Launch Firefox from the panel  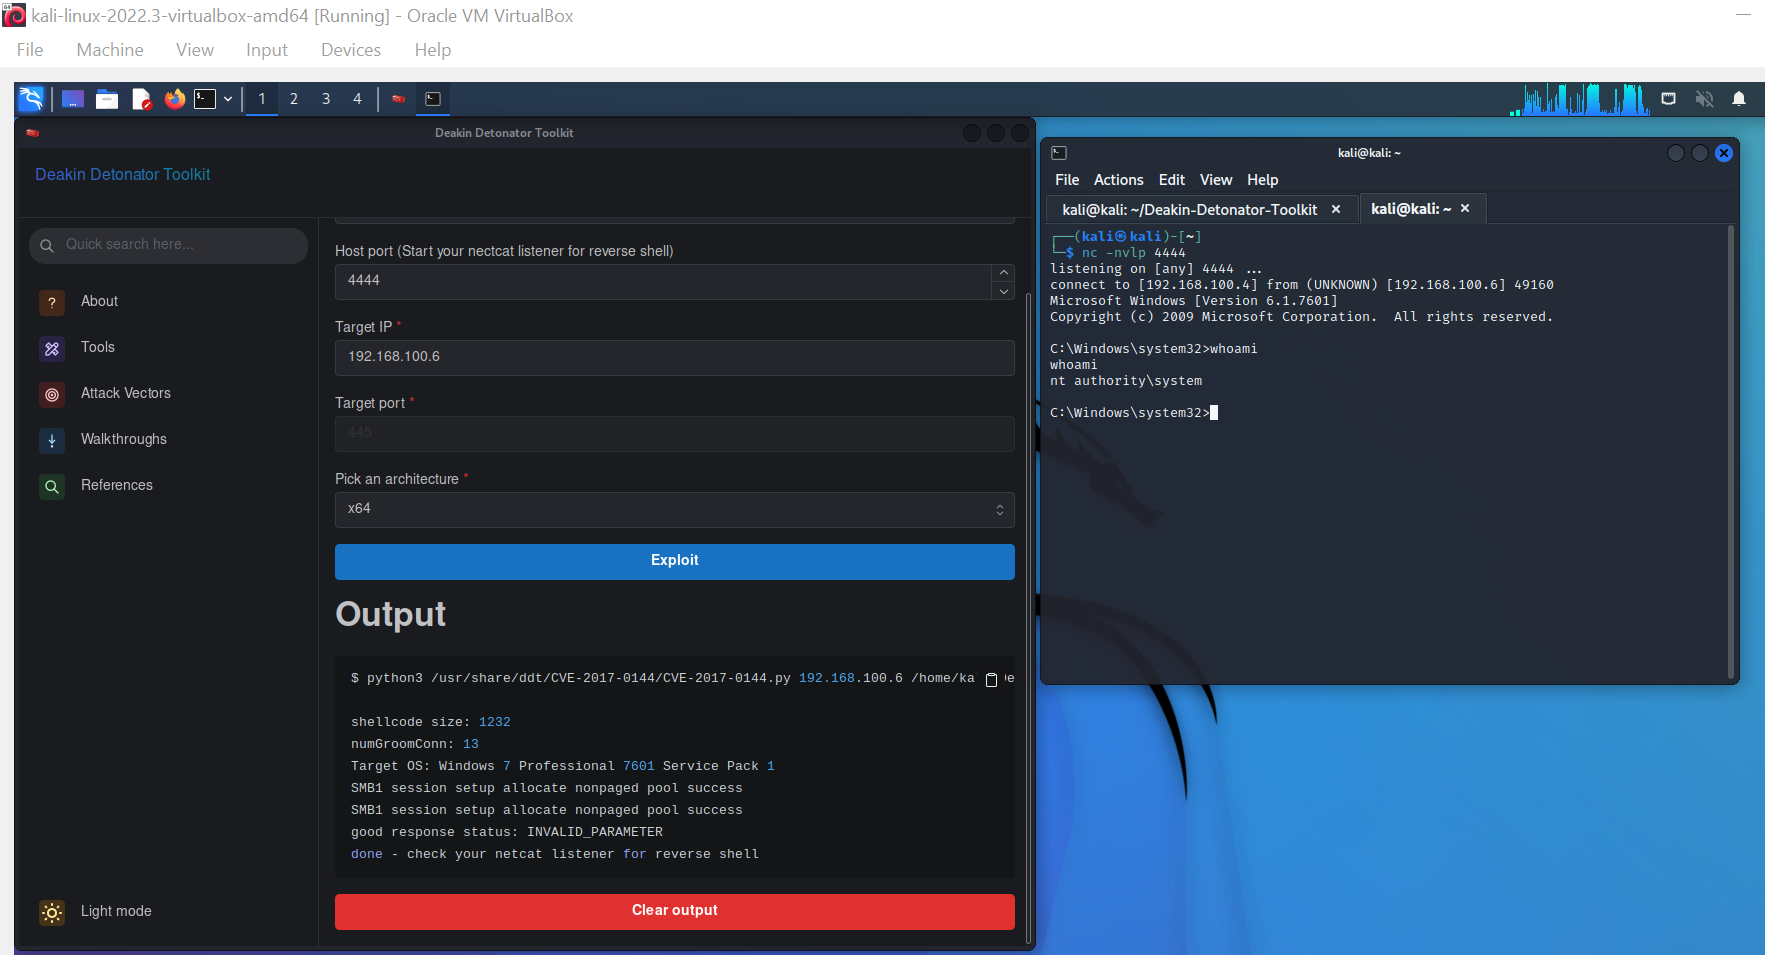pos(175,99)
